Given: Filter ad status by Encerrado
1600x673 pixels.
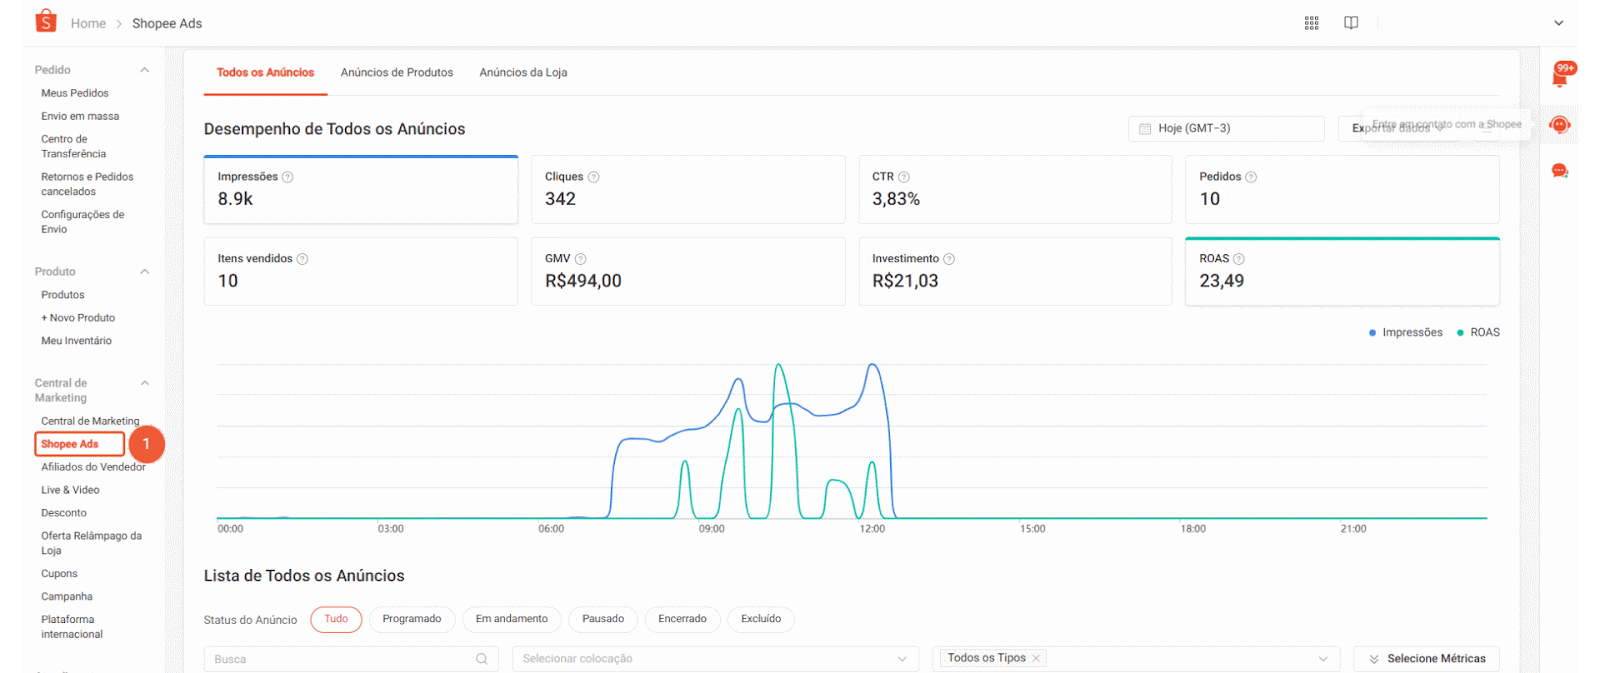Looking at the screenshot, I should point(682,619).
